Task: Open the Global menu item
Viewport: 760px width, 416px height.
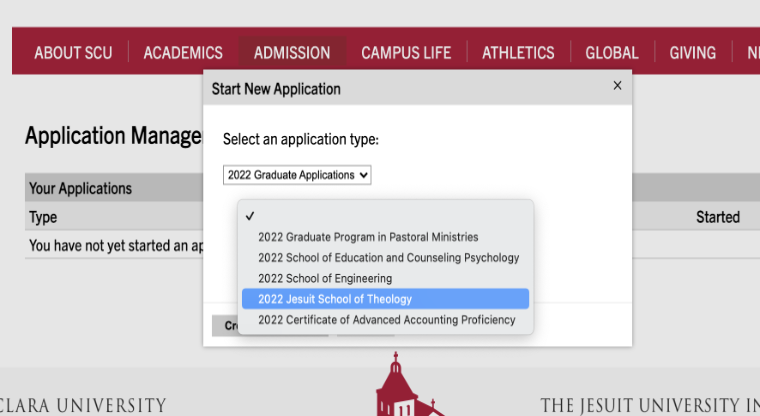Action: 612,53
